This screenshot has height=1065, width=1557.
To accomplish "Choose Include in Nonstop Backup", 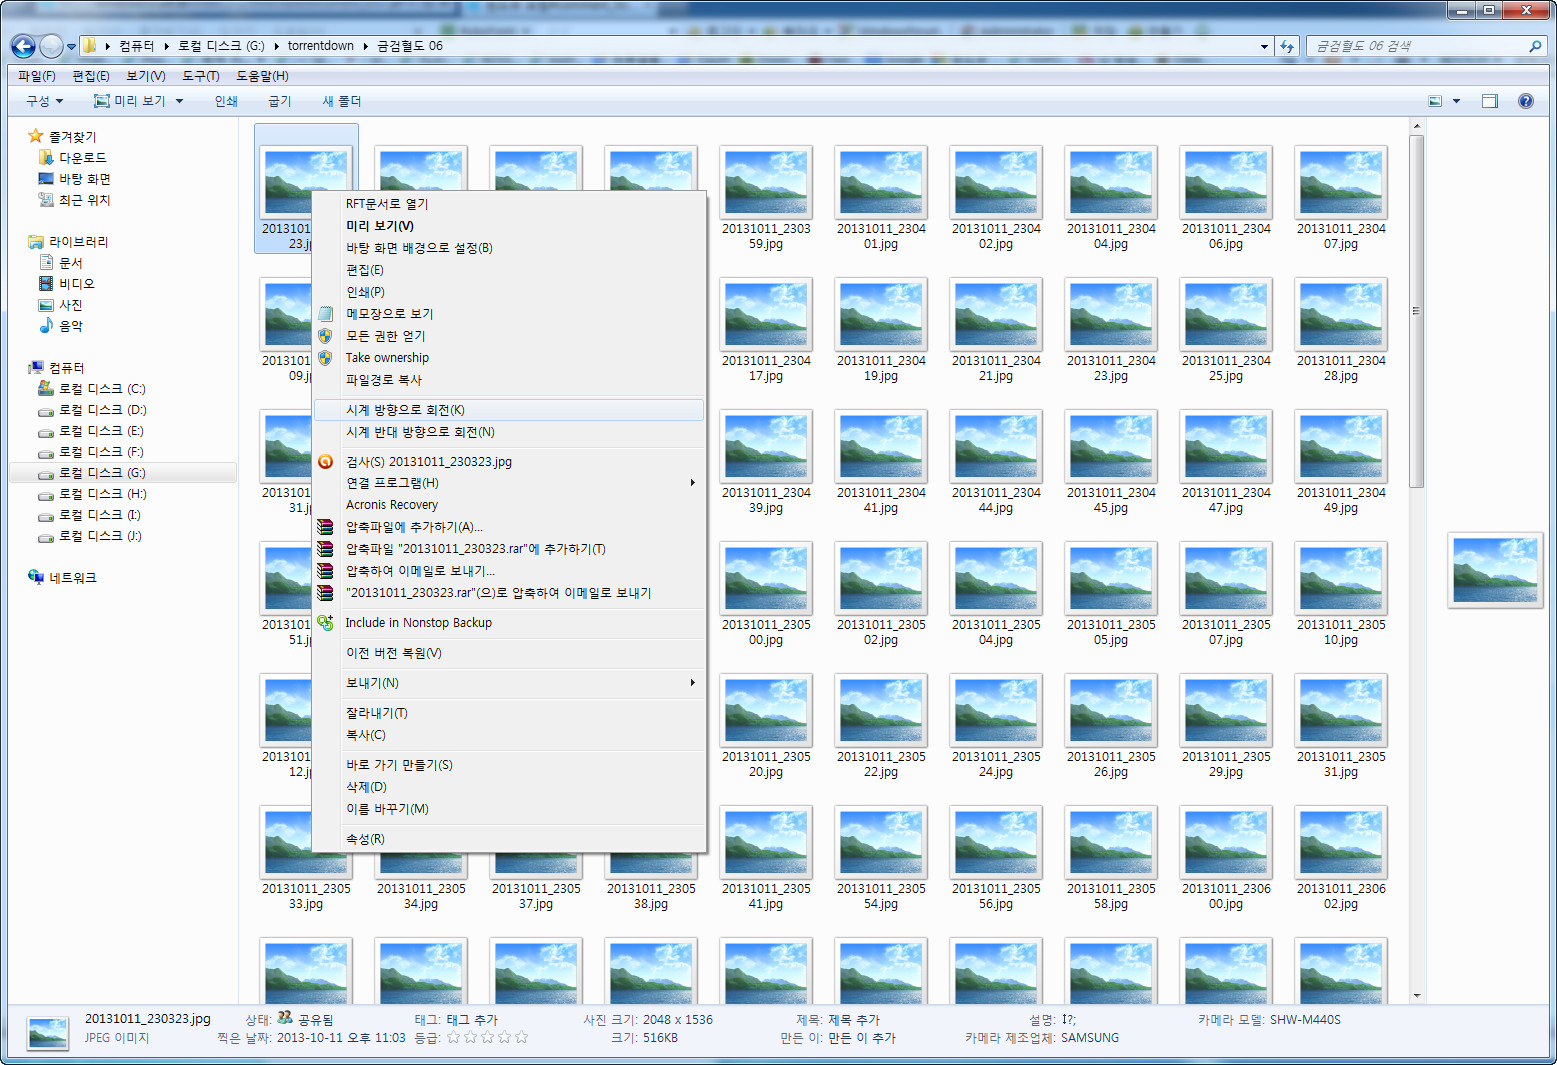I will 508,623.
